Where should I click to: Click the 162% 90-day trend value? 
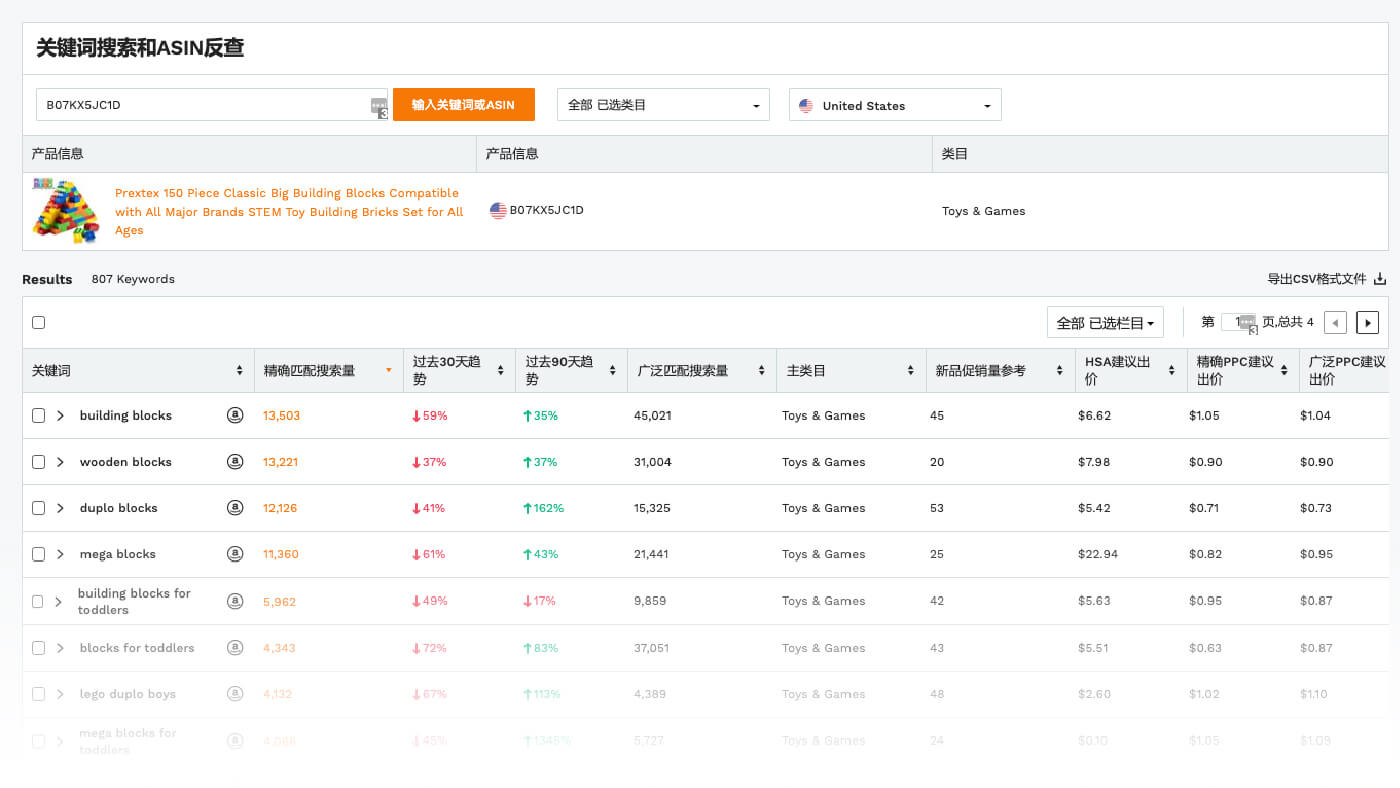pos(543,508)
